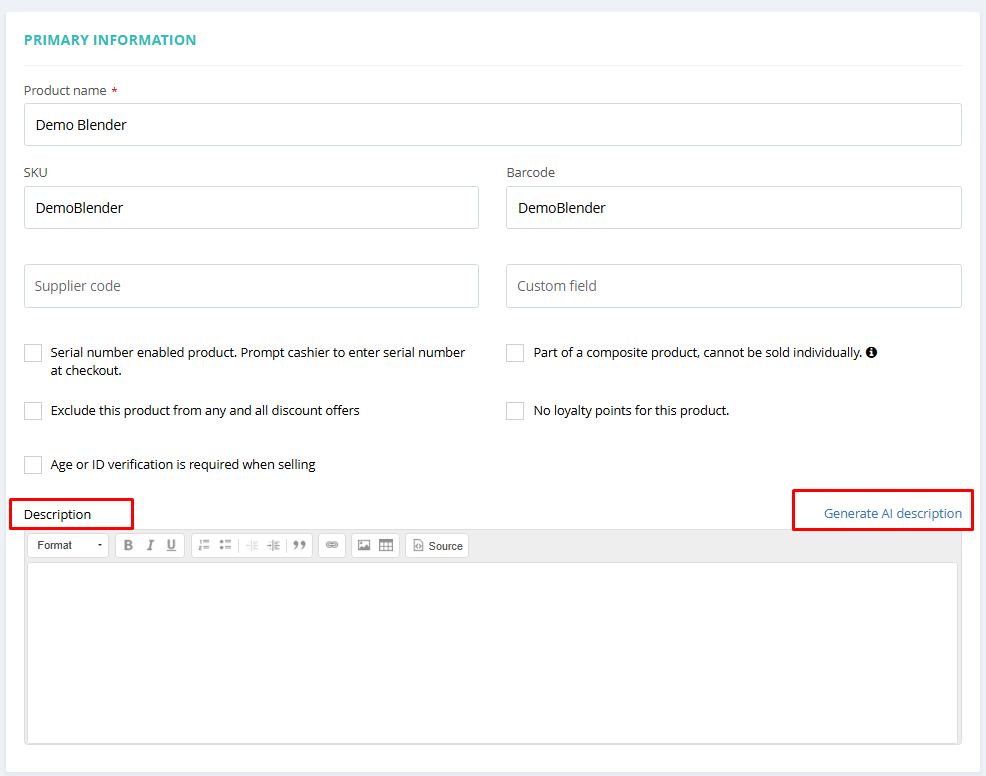Focus the Supplier code field
Viewport: 986px width, 776px height.
click(x=252, y=286)
